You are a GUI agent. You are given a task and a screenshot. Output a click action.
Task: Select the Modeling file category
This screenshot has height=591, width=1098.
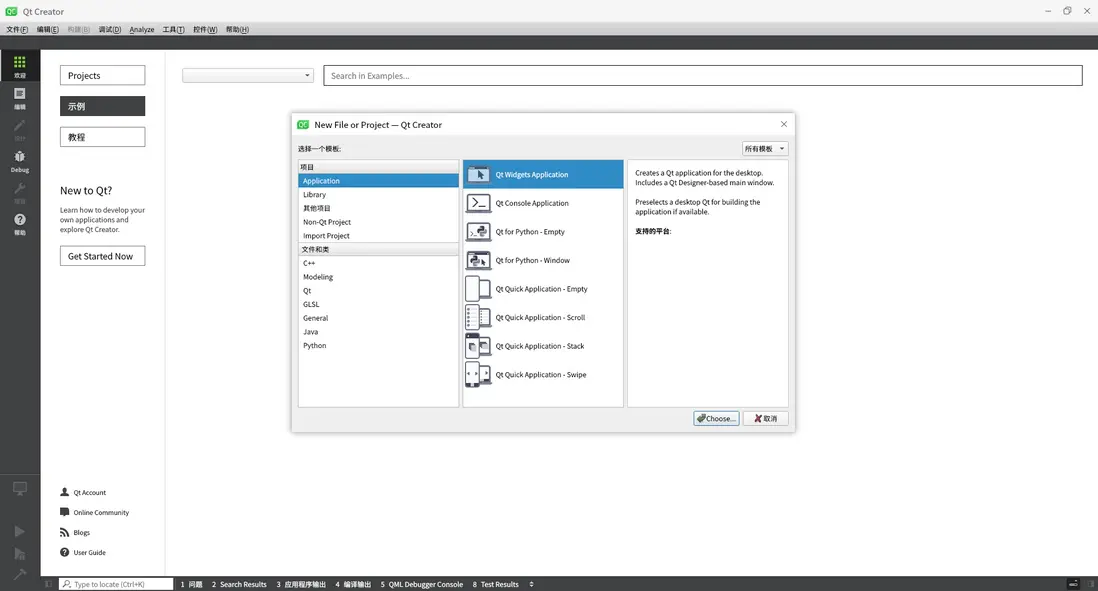tap(378, 277)
